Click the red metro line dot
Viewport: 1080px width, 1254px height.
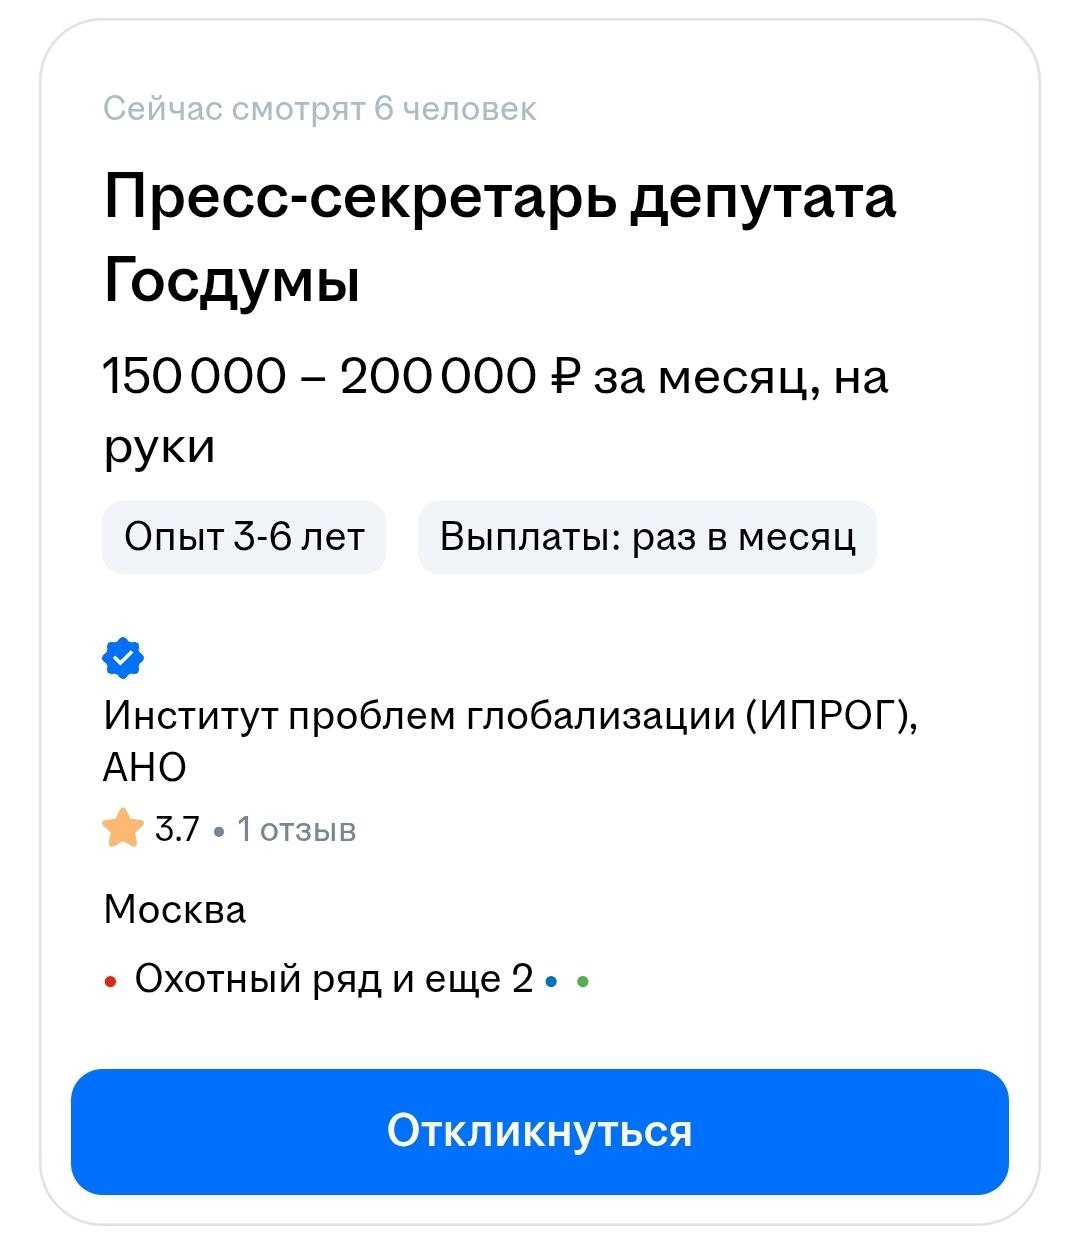(x=110, y=981)
